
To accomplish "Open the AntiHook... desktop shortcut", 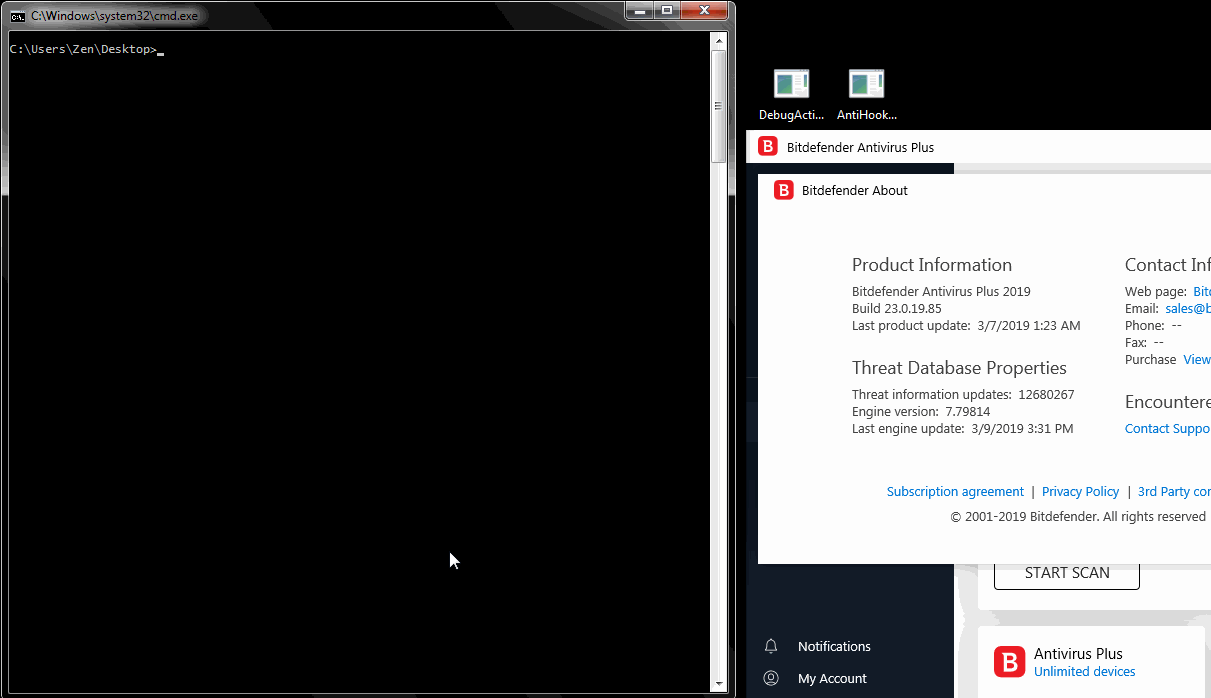I will point(867,96).
